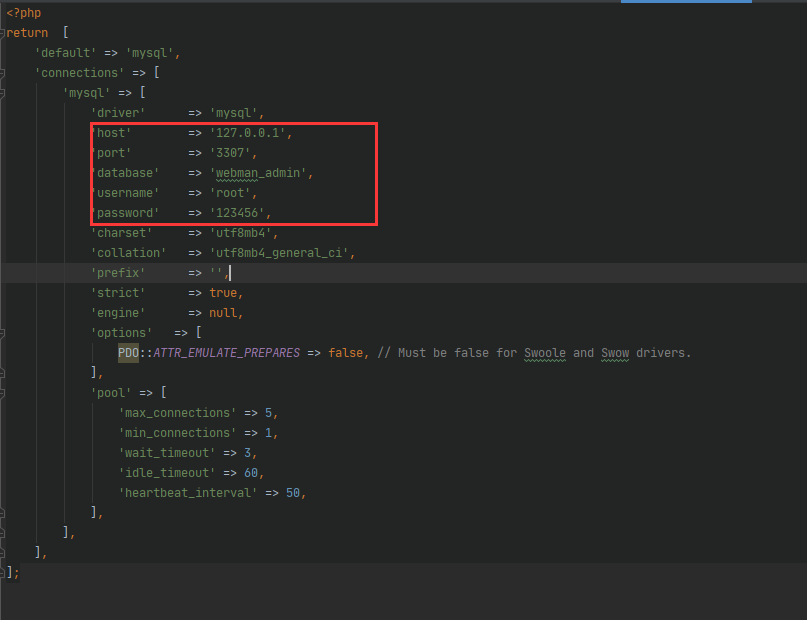Click the word Swow in the comment
The width and height of the screenshot is (807, 620).
pos(615,353)
